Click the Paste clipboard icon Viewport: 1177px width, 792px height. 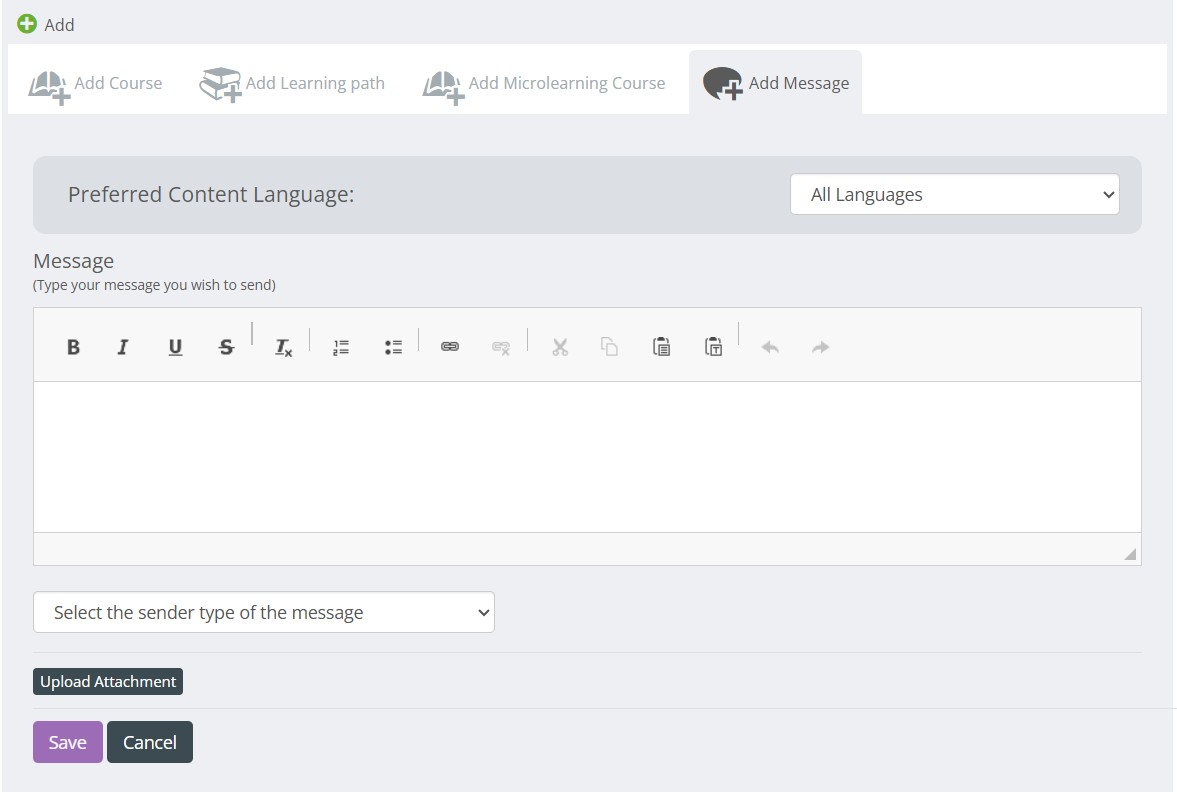[661, 347]
